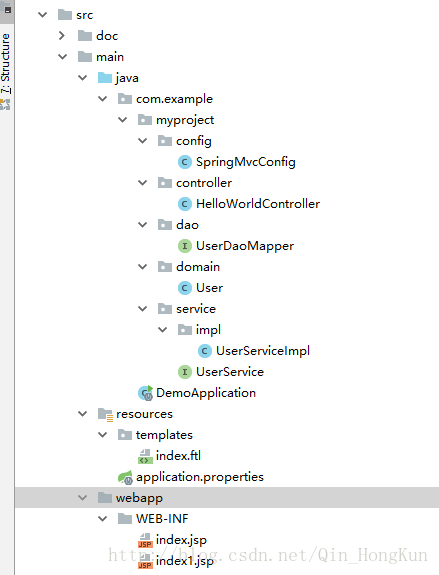Collapse the myproject package chevron

(x=122, y=120)
